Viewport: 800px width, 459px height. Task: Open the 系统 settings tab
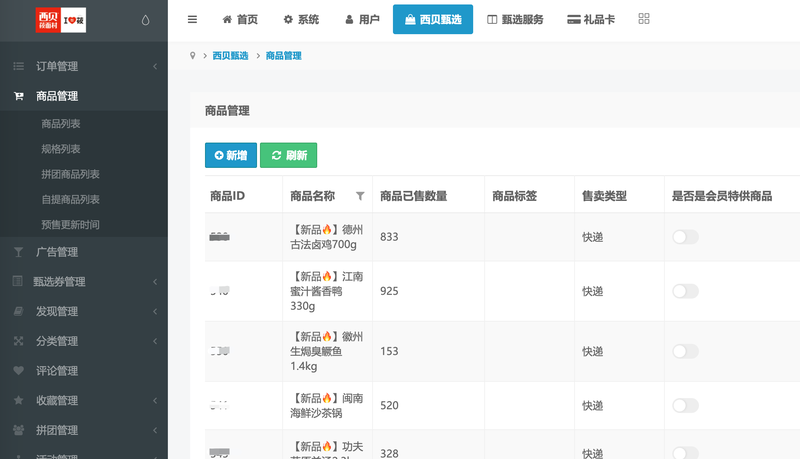[301, 19]
